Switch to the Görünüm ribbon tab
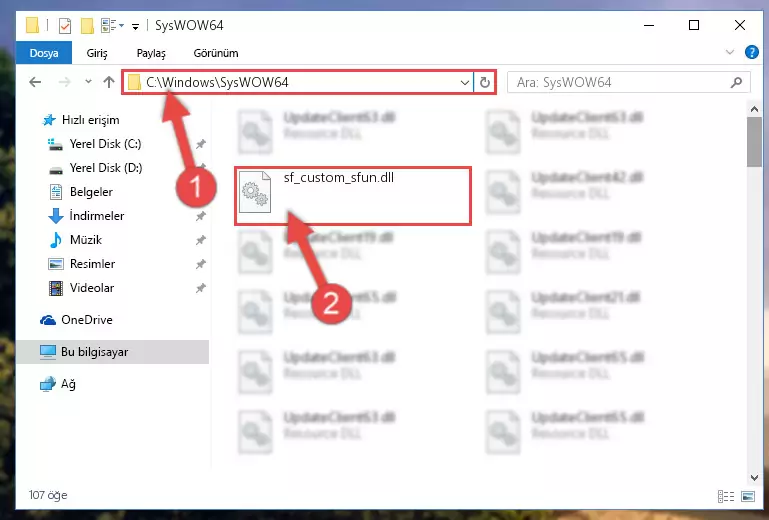 216,53
